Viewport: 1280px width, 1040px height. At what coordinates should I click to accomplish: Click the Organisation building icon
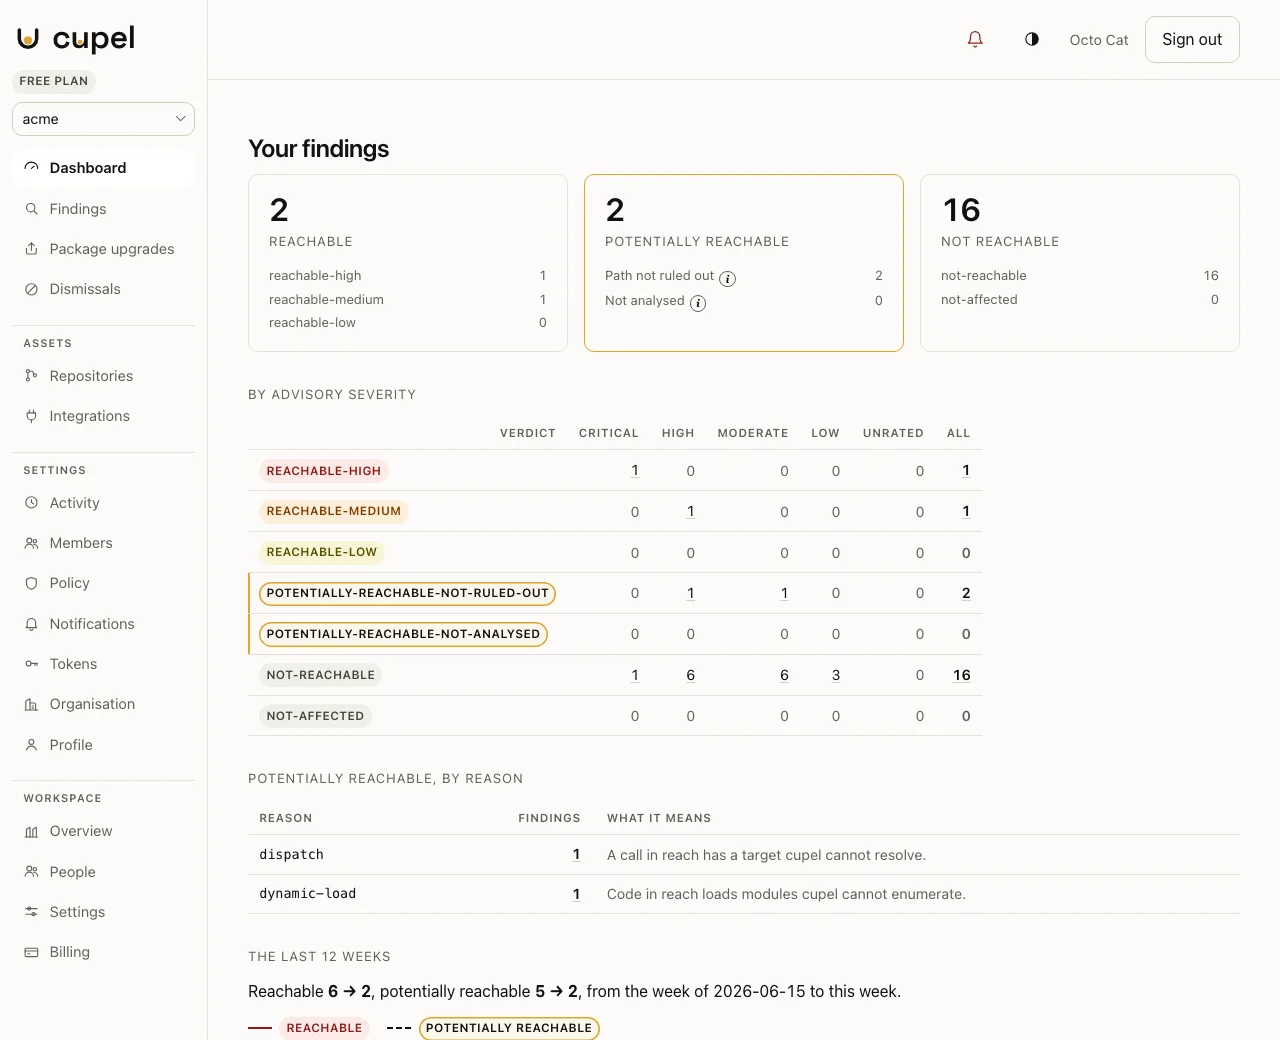(x=31, y=704)
